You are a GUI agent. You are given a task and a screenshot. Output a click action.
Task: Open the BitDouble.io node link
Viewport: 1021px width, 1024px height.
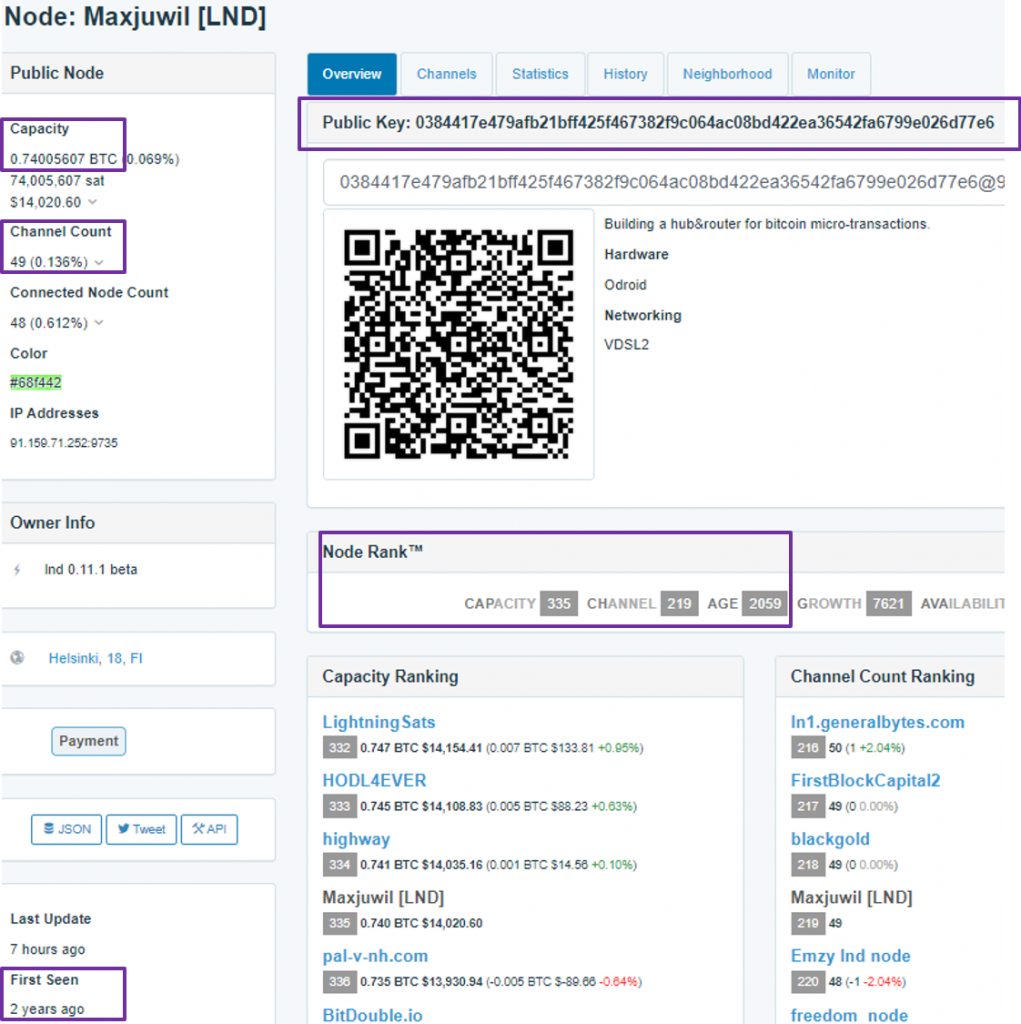tap(372, 1015)
